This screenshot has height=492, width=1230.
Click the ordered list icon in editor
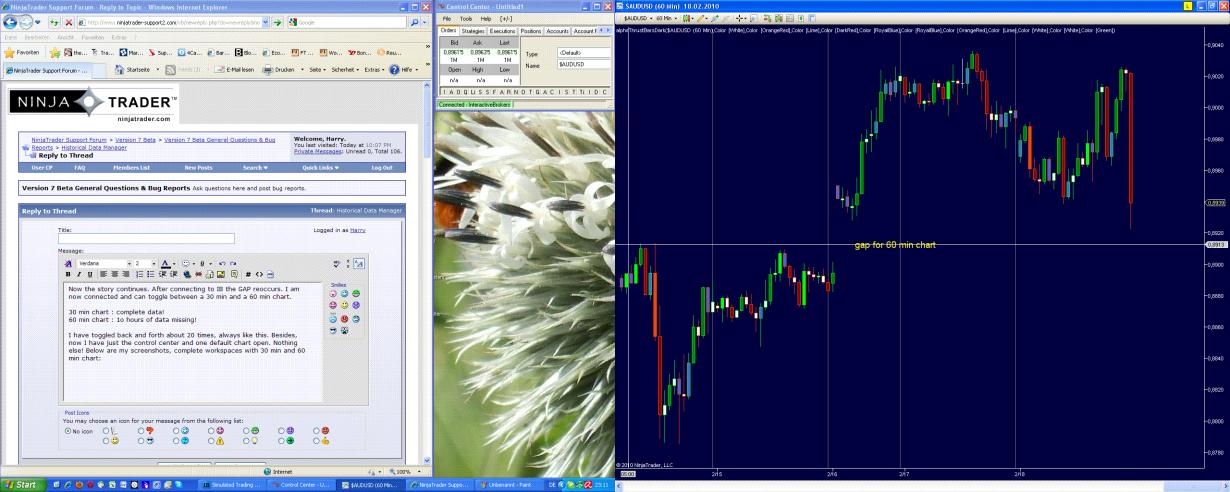pyautogui.click(x=139, y=274)
